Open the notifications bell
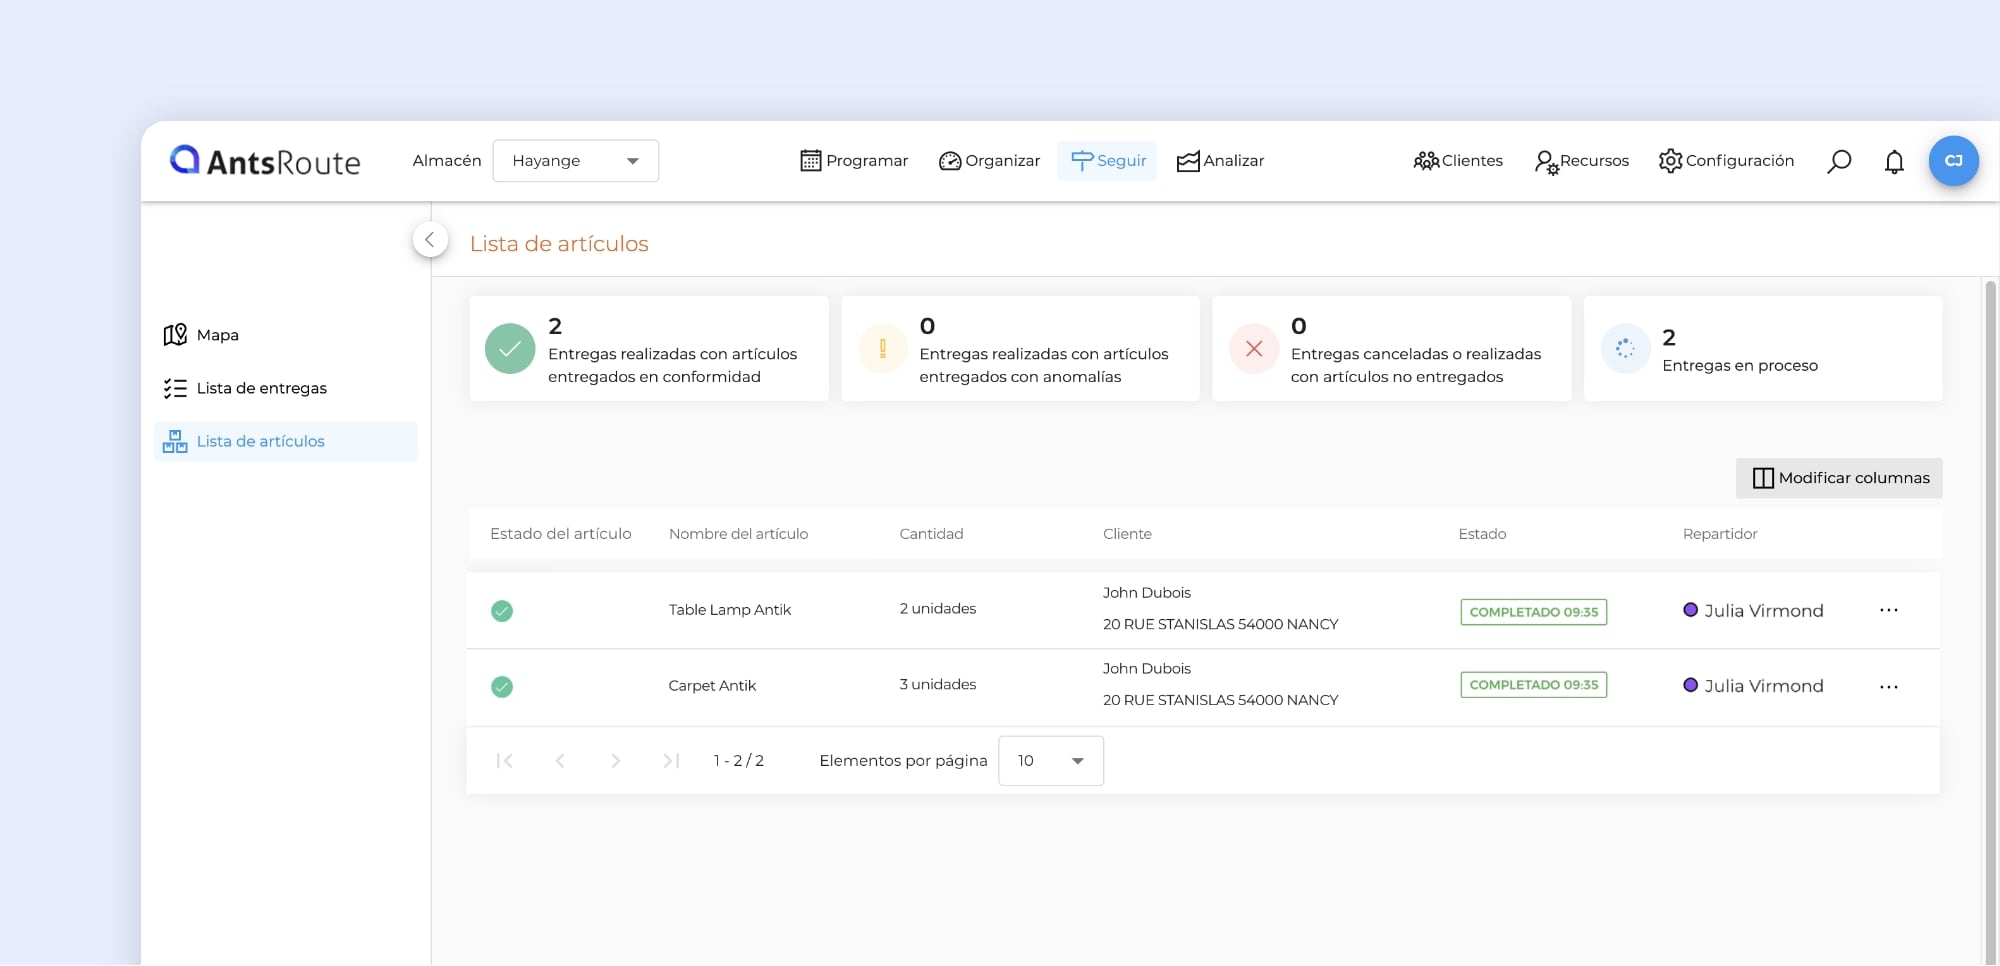 [x=1894, y=161]
